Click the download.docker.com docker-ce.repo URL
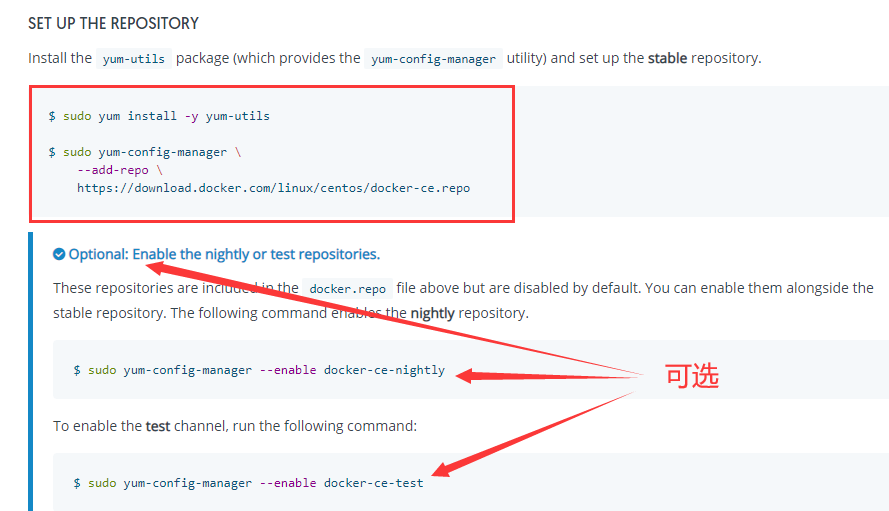This screenshot has width=889, height=511. 273,188
